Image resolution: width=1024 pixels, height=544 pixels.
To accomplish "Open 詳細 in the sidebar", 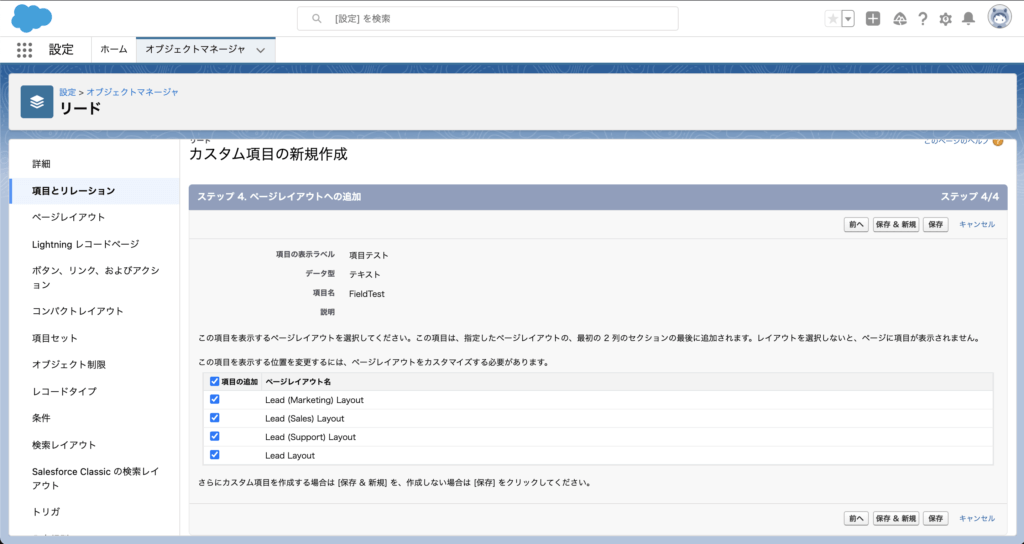I will click(41, 164).
